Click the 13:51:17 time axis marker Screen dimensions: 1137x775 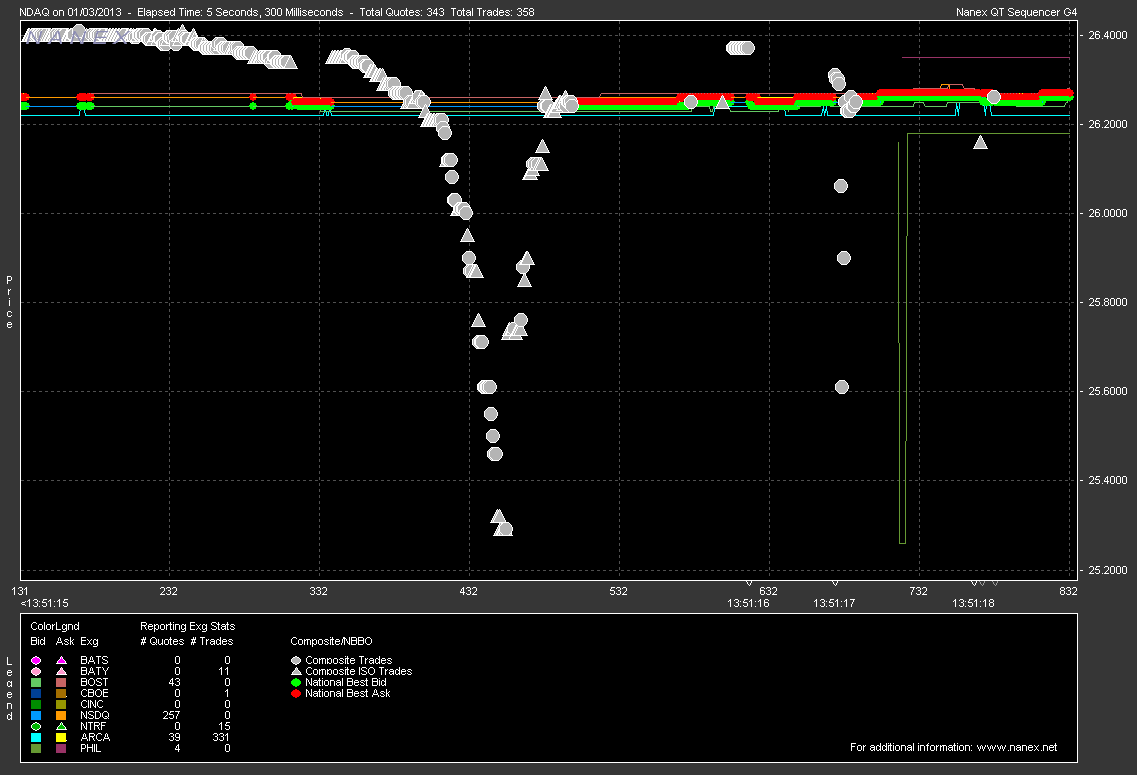[833, 603]
